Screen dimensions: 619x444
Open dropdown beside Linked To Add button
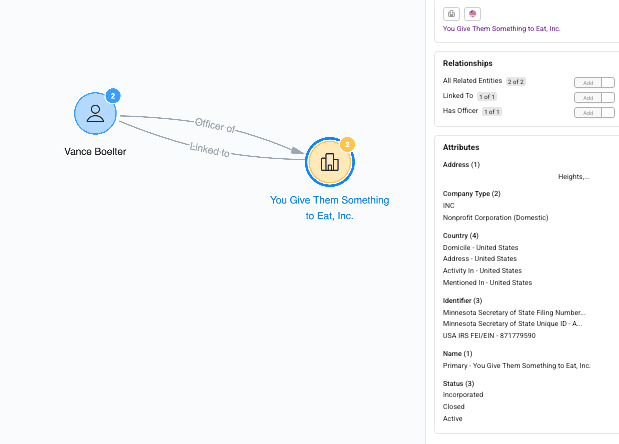607,97
